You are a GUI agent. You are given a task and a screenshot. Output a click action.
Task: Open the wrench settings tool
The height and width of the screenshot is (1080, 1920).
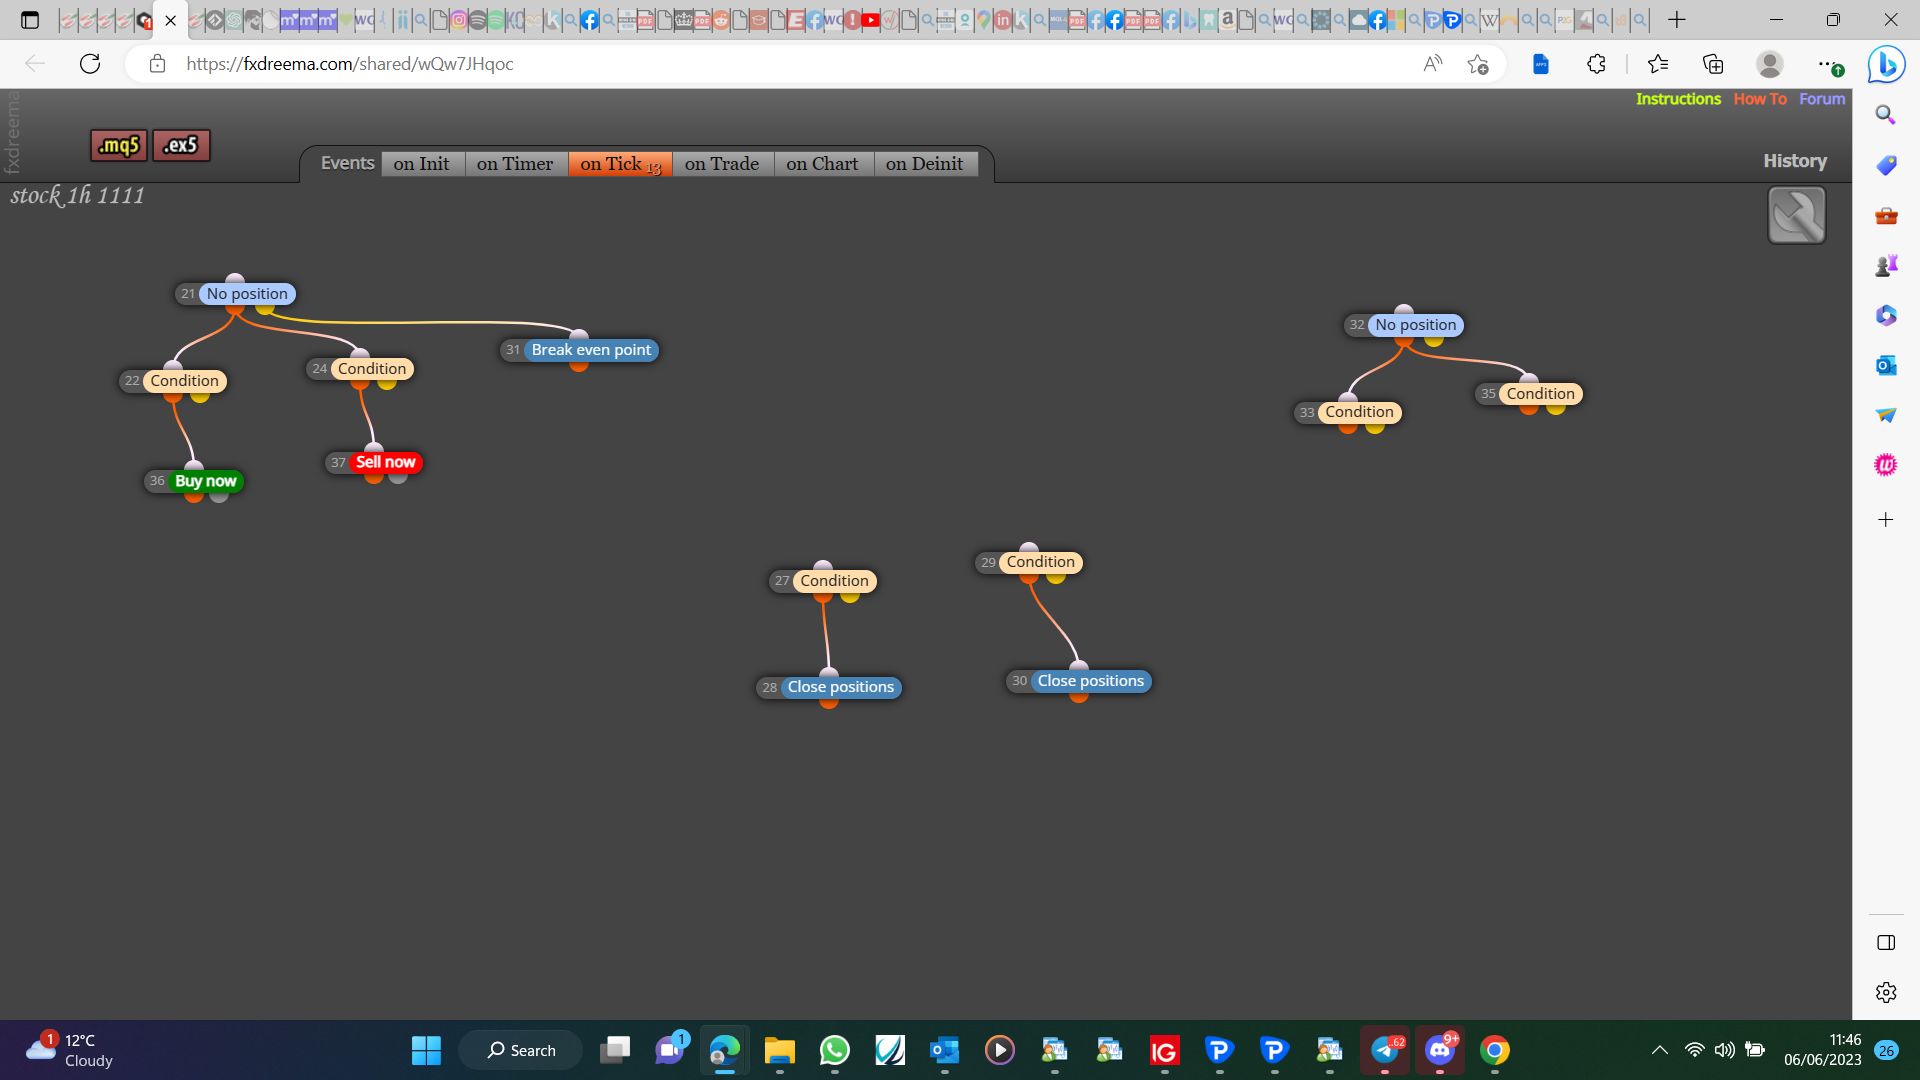(1796, 215)
